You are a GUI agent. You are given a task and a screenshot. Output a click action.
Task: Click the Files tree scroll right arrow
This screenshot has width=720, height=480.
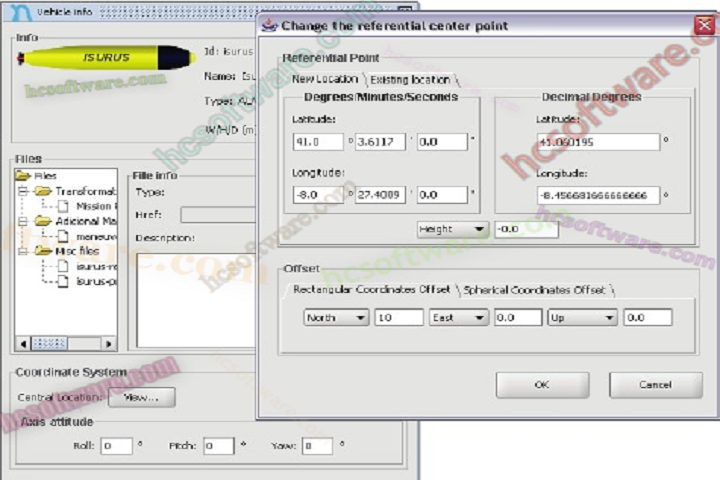[108, 344]
